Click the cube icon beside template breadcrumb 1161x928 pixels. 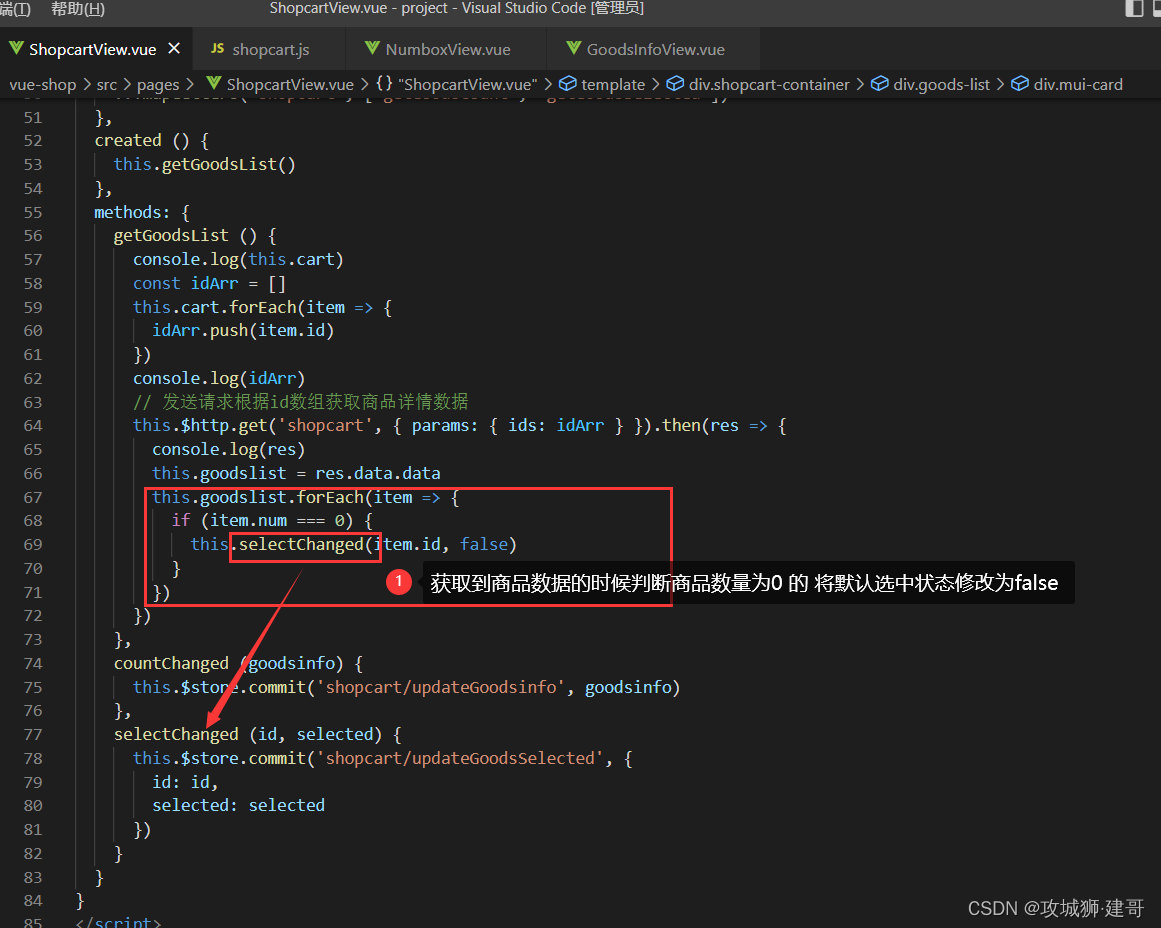click(x=568, y=84)
